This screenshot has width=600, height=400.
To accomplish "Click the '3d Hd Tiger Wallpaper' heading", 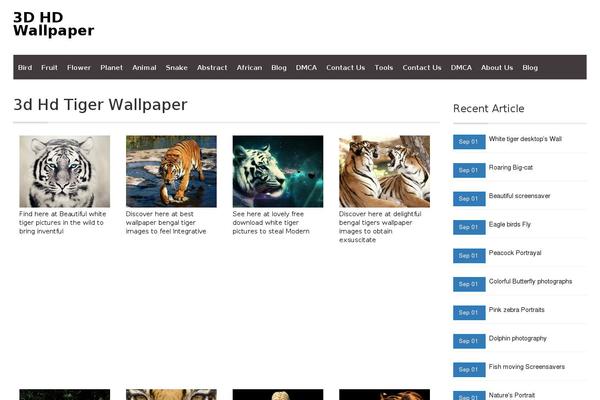I will (100, 104).
